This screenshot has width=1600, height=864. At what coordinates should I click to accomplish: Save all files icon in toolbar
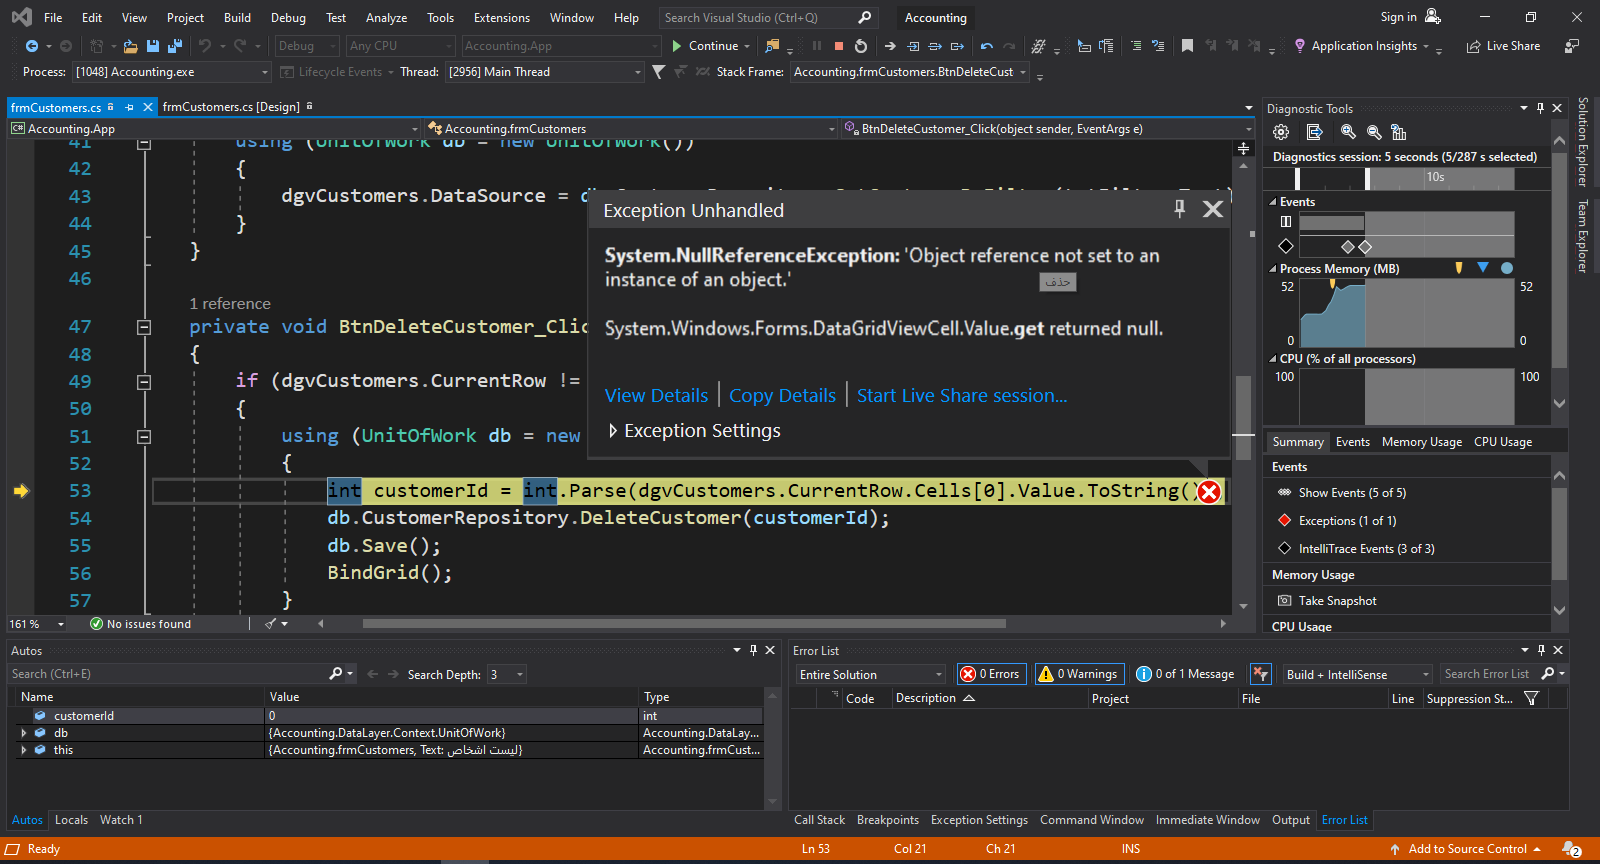[x=175, y=46]
